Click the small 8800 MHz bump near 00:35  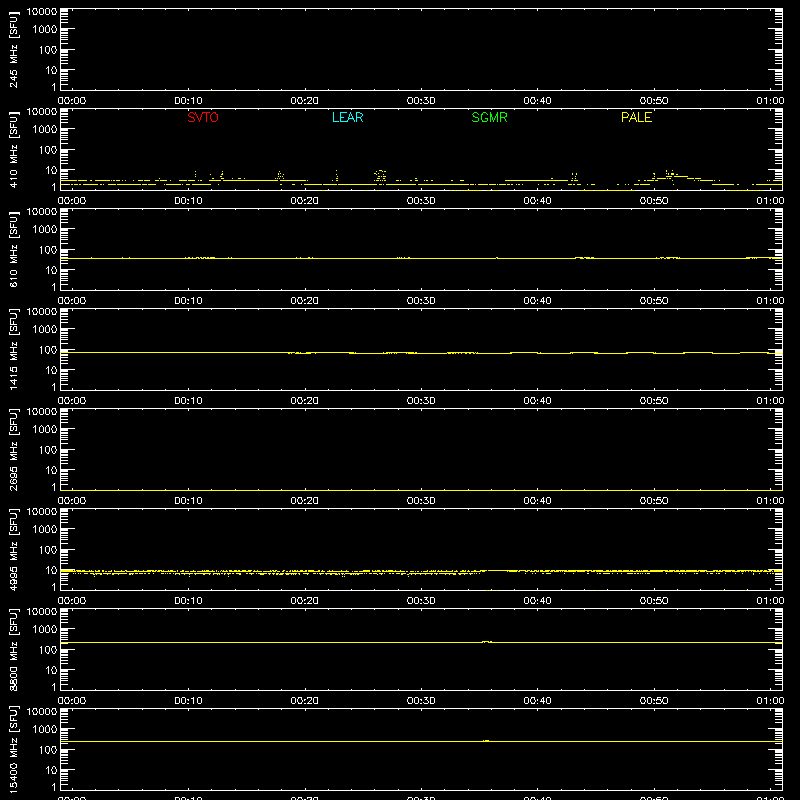click(x=487, y=641)
